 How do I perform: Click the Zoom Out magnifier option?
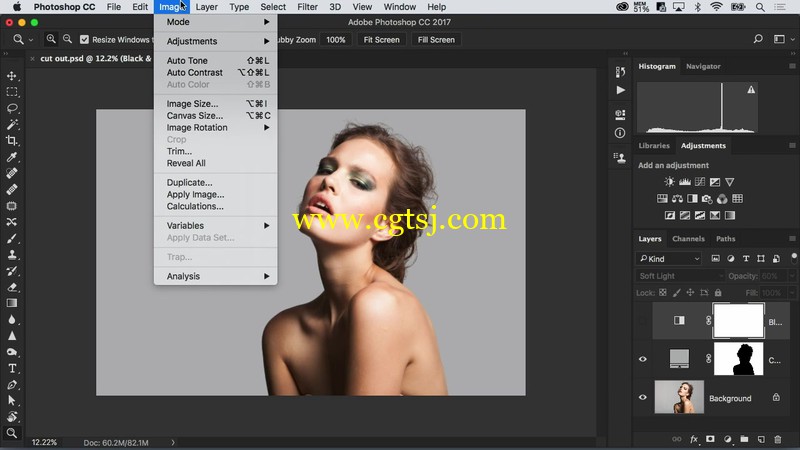pos(67,39)
